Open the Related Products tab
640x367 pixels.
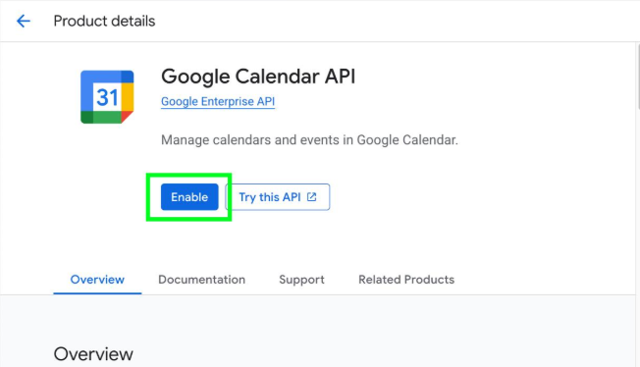[406, 280]
